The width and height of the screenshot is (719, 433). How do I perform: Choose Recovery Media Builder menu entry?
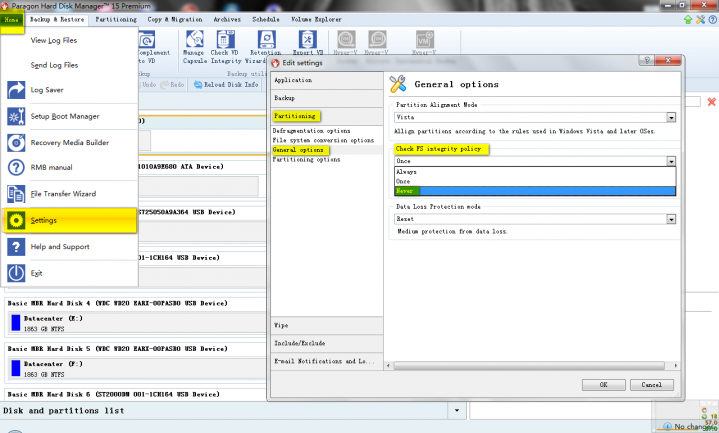pyautogui.click(x=70, y=143)
